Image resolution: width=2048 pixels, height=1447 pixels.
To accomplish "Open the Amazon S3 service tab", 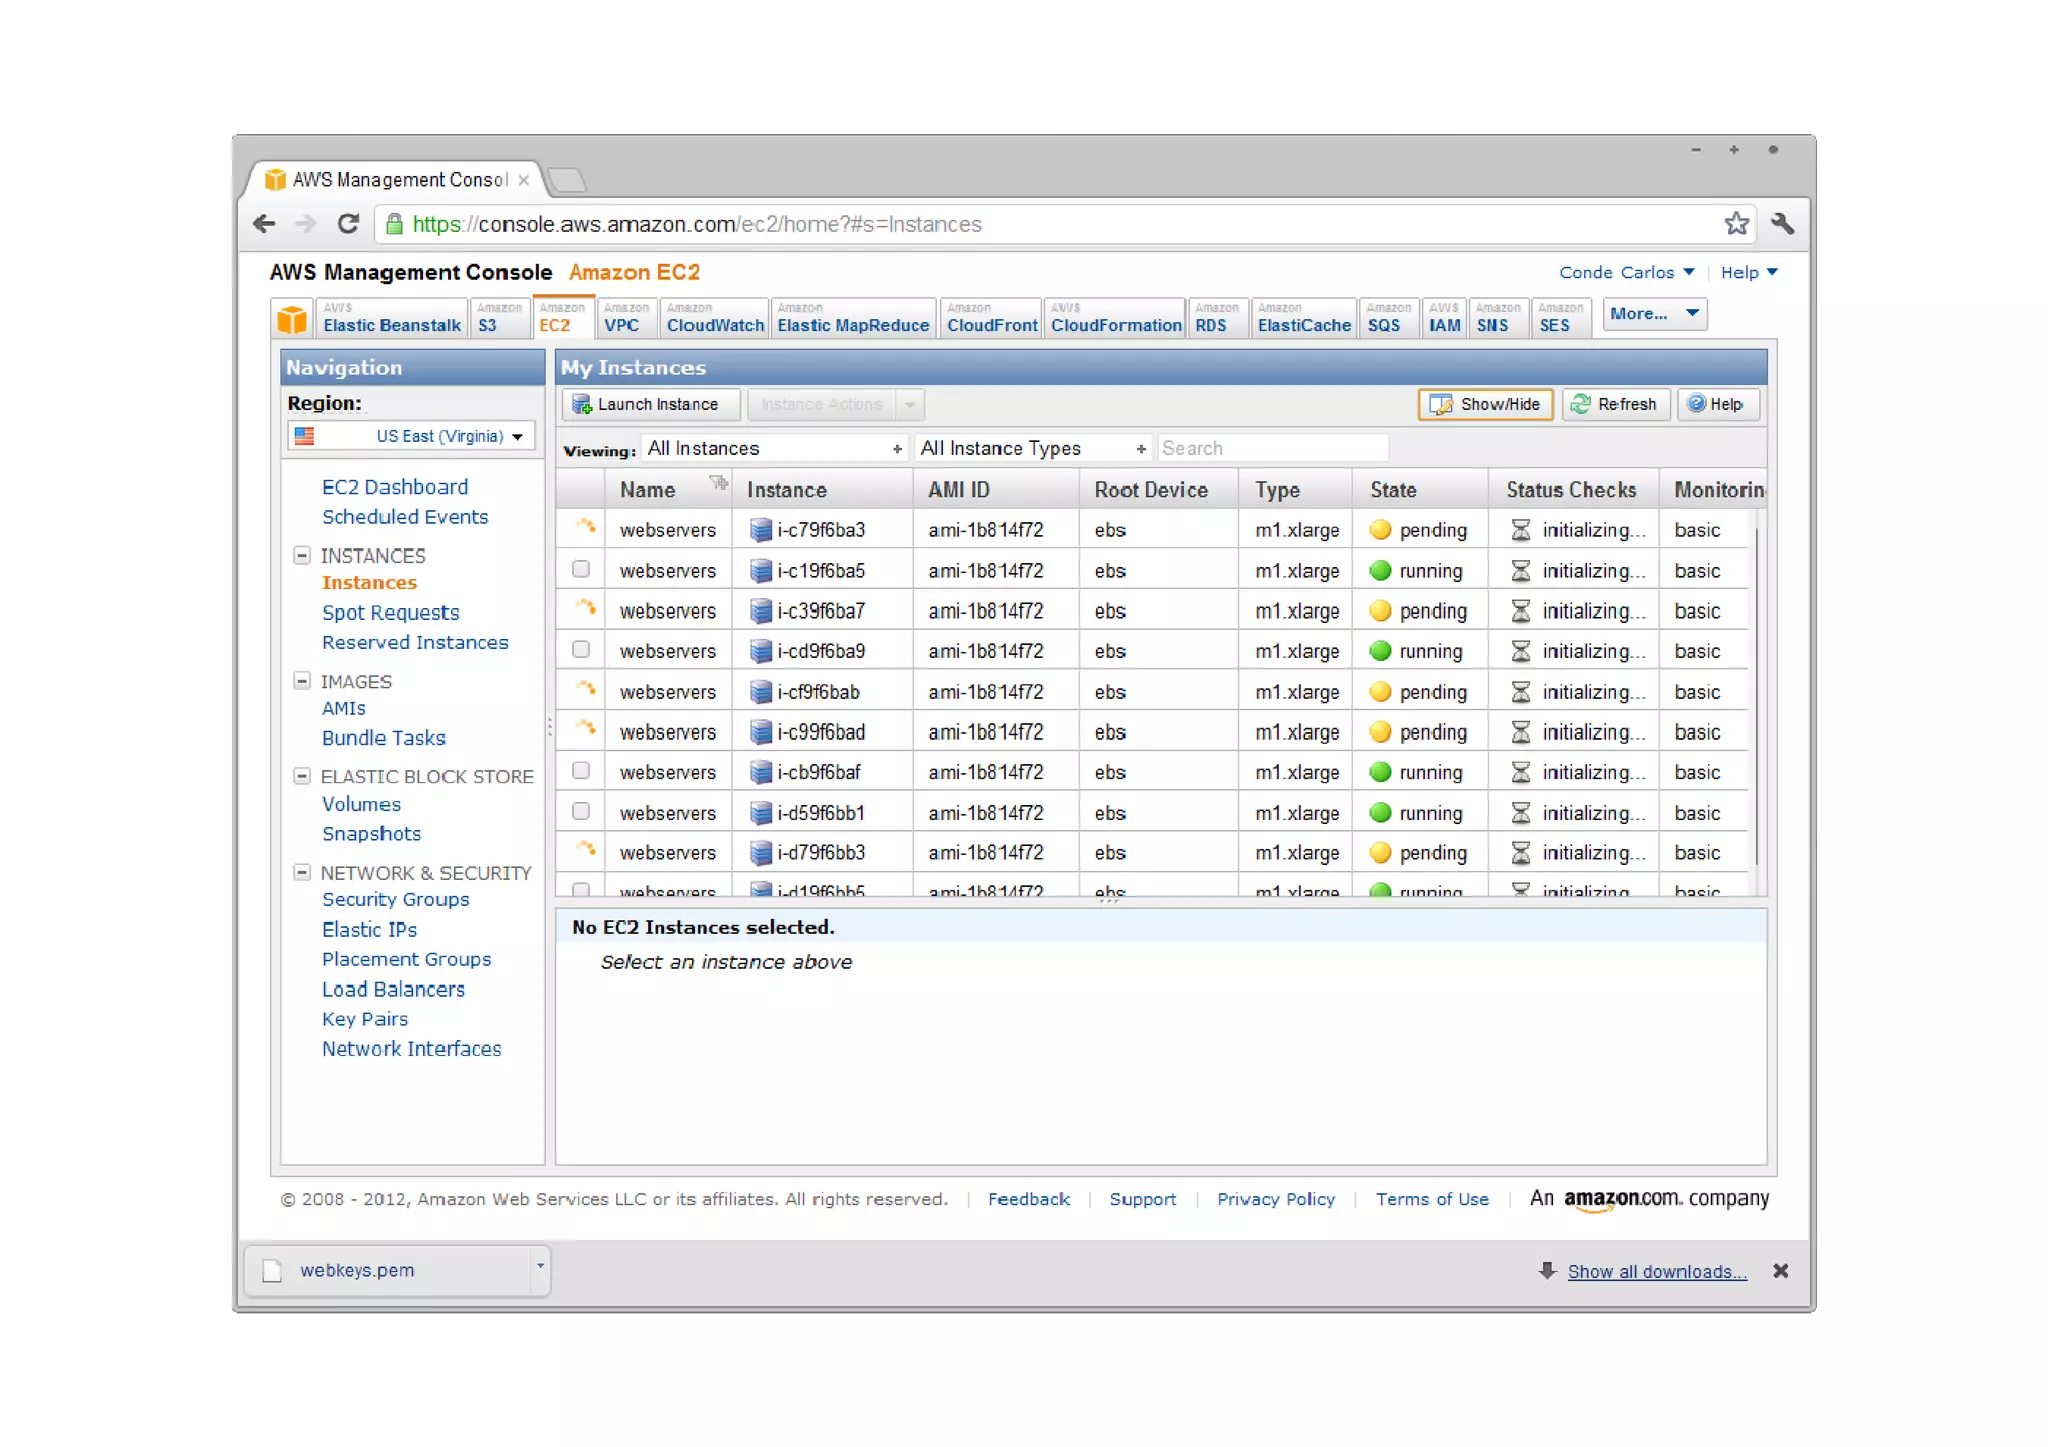I will [497, 319].
